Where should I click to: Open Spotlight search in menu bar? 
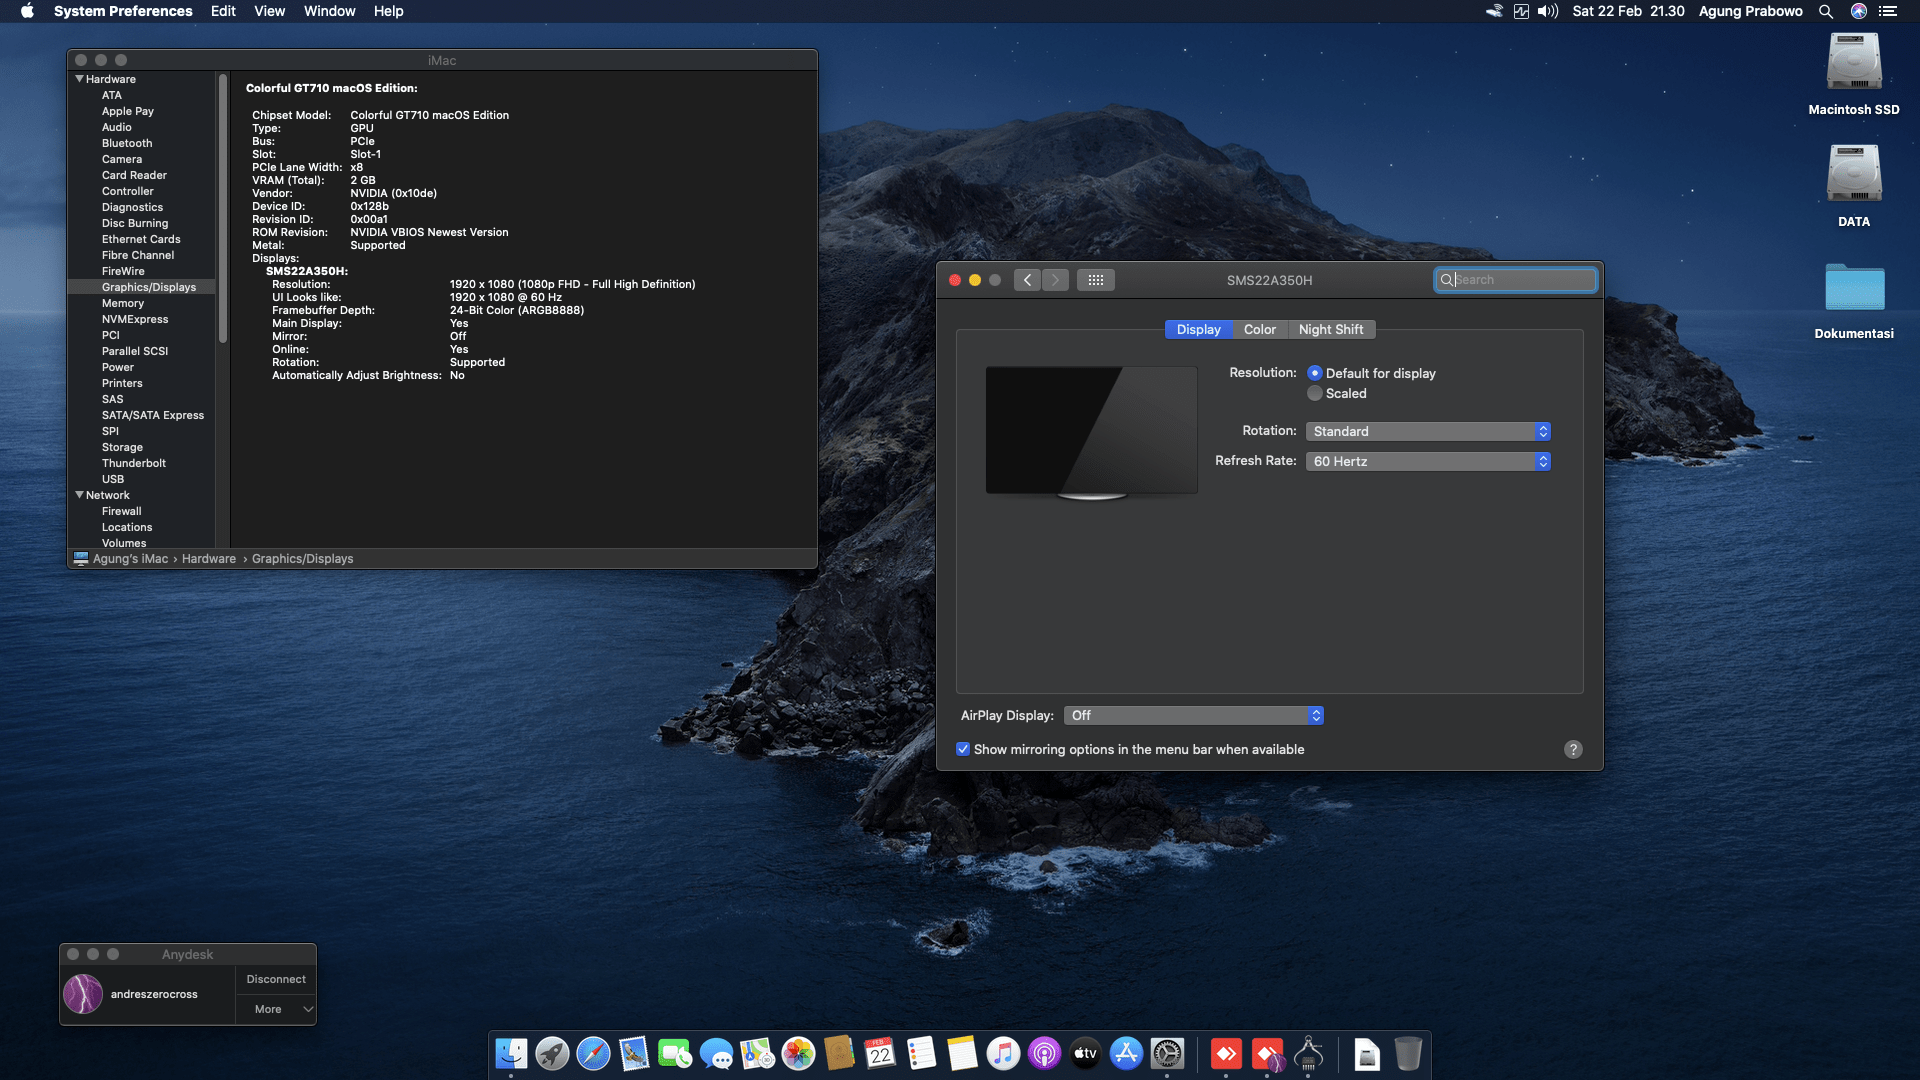1826,11
